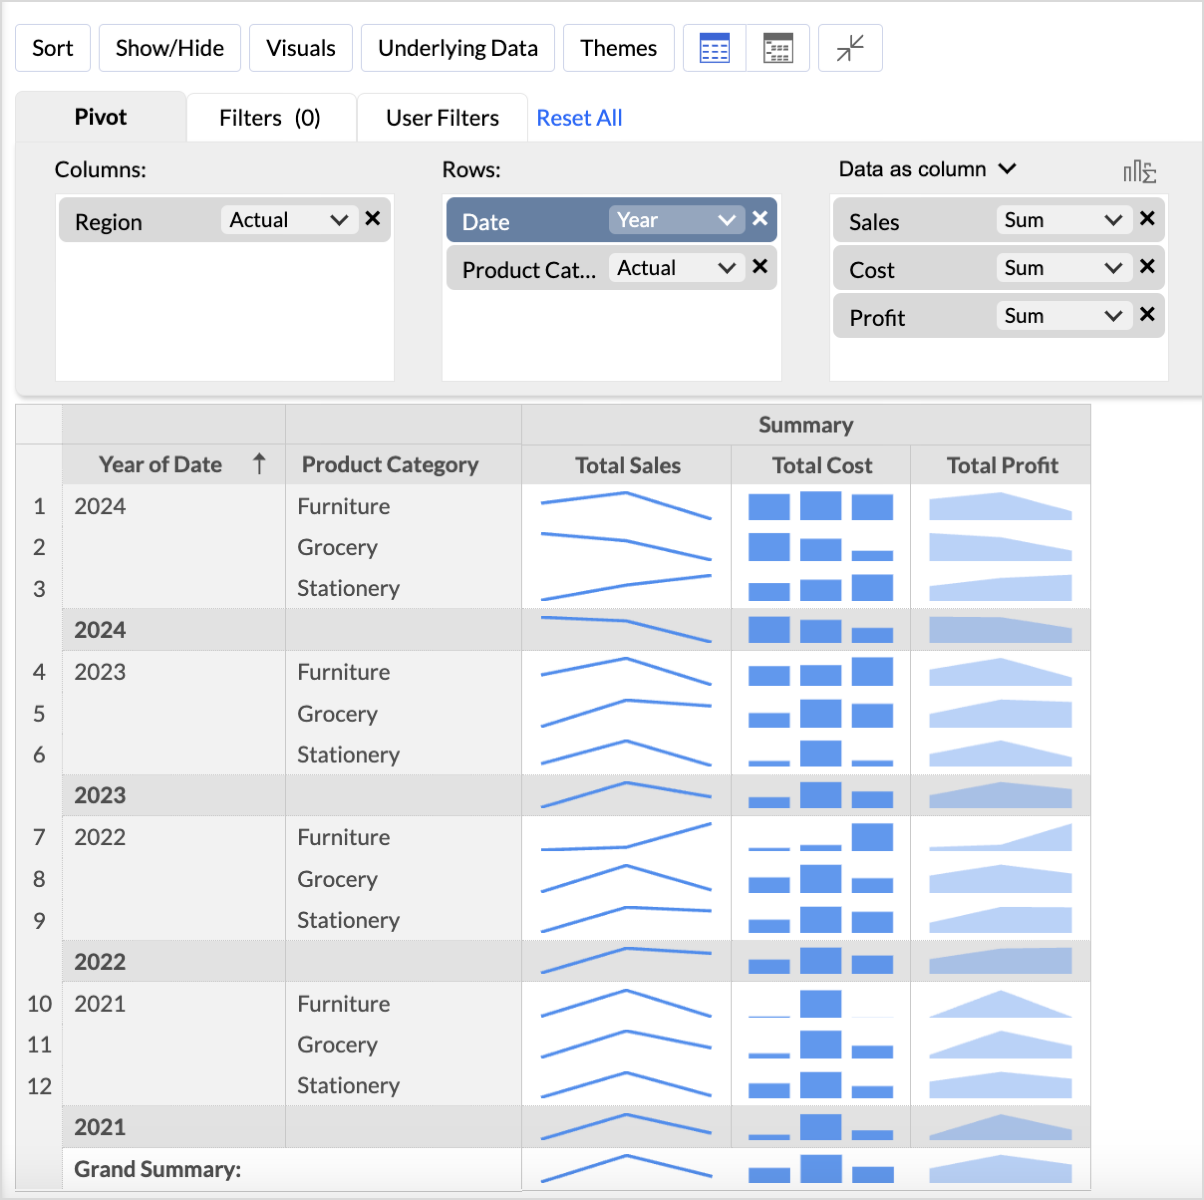Image resolution: width=1204 pixels, height=1200 pixels.
Task: Click the Themes button
Action: 618,48
